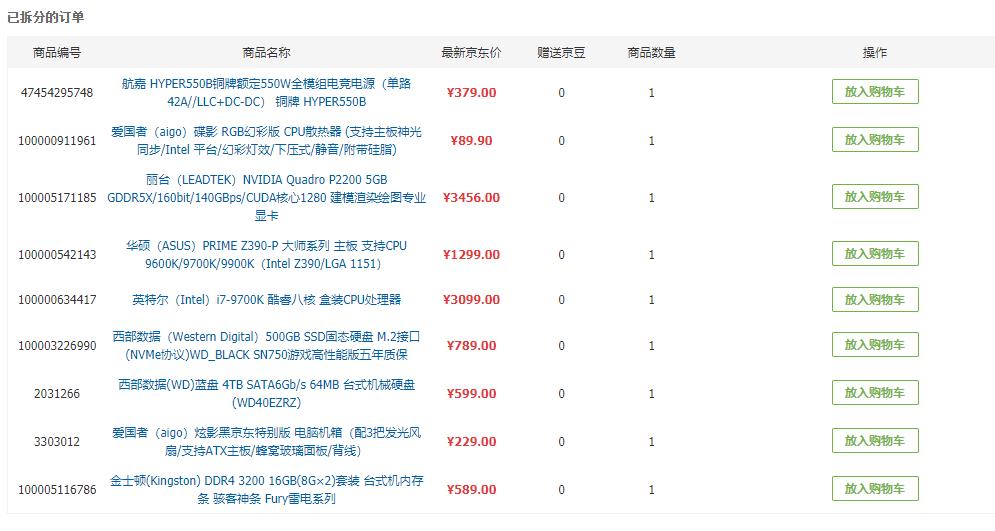Open 爱国者 碟影 RGB幻彩版 CPU散热器 link
This screenshot has height=531, width=995.
(267, 141)
